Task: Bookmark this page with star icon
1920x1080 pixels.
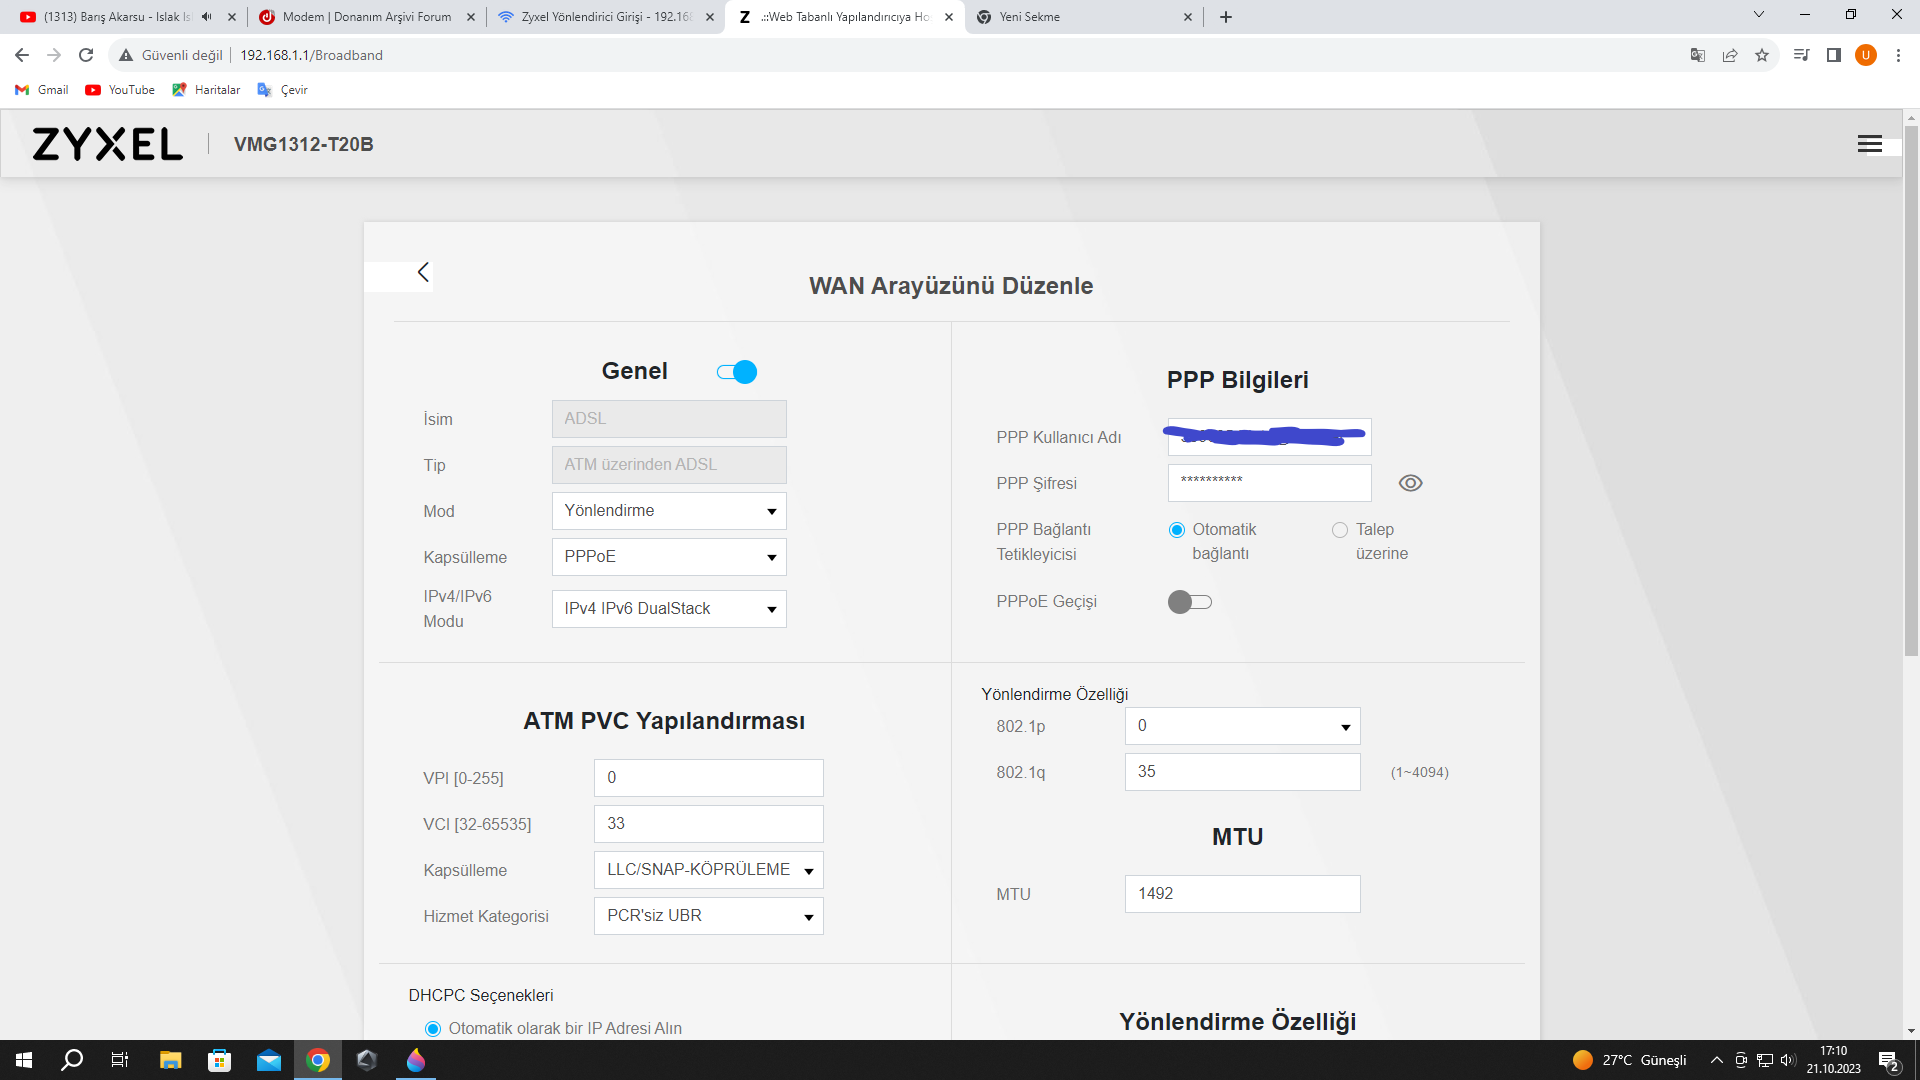Action: 1762,55
